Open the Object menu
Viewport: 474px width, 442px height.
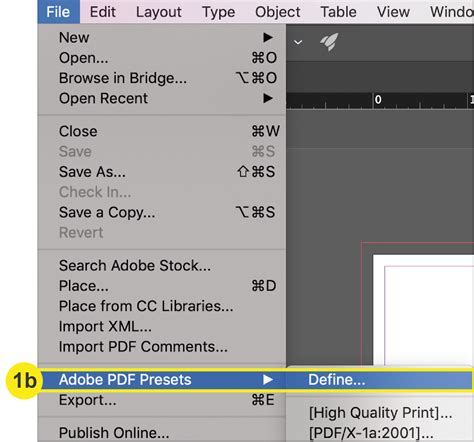tap(277, 12)
